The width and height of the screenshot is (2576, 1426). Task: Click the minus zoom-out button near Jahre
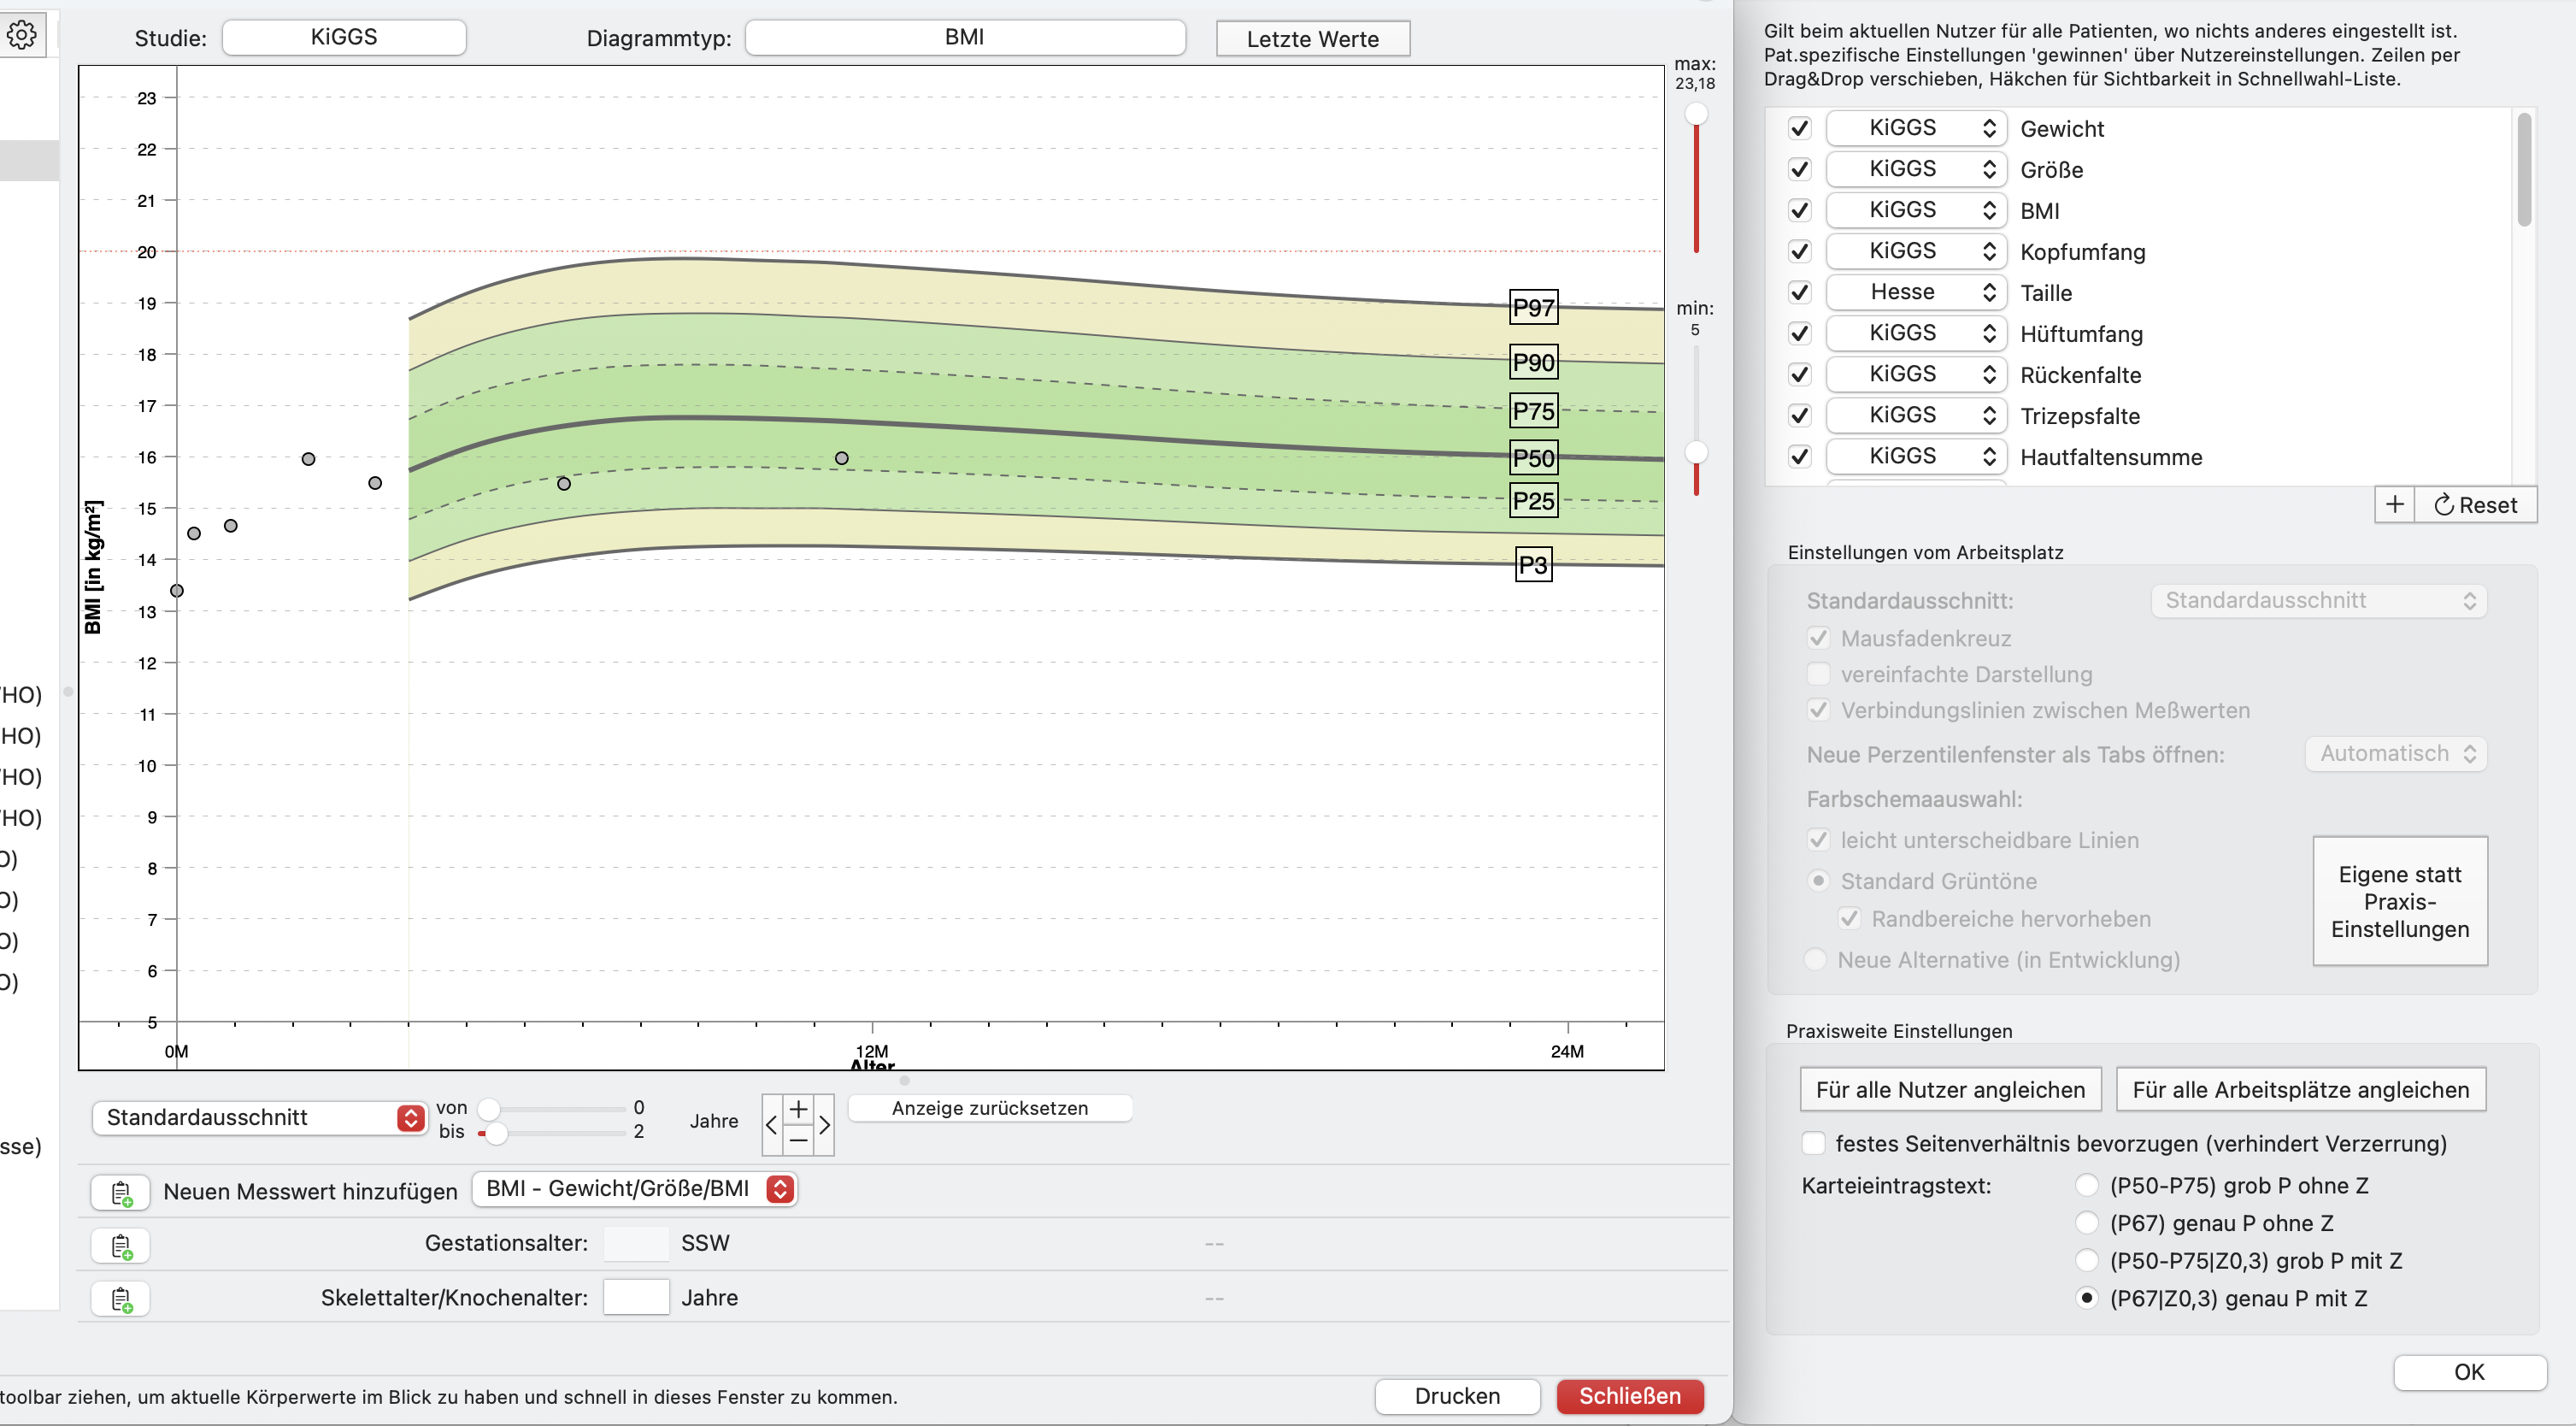[798, 1139]
